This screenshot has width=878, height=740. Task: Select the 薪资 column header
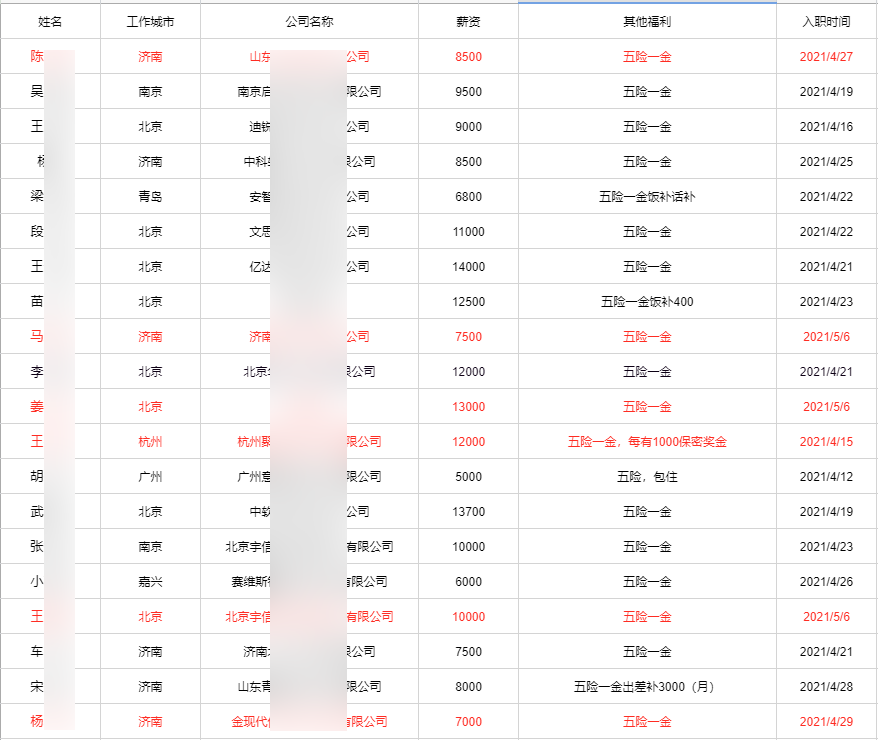468,21
